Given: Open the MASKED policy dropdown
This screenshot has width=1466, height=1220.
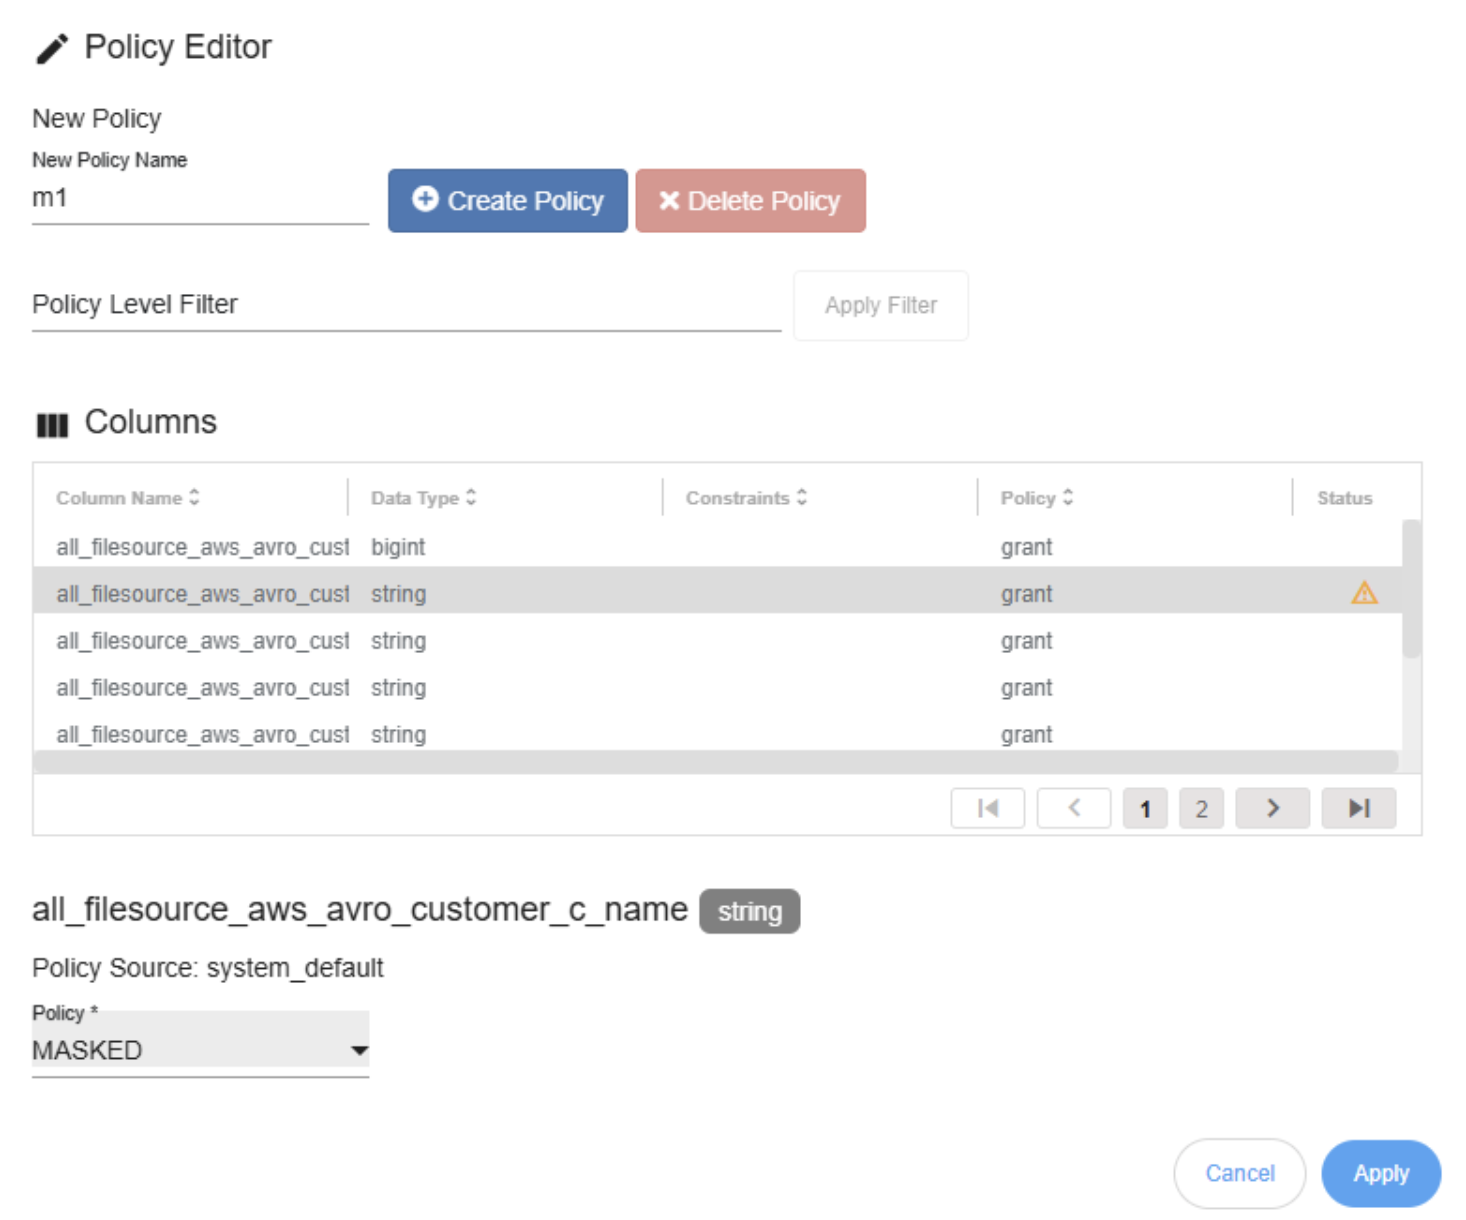Looking at the screenshot, I should (x=200, y=1050).
